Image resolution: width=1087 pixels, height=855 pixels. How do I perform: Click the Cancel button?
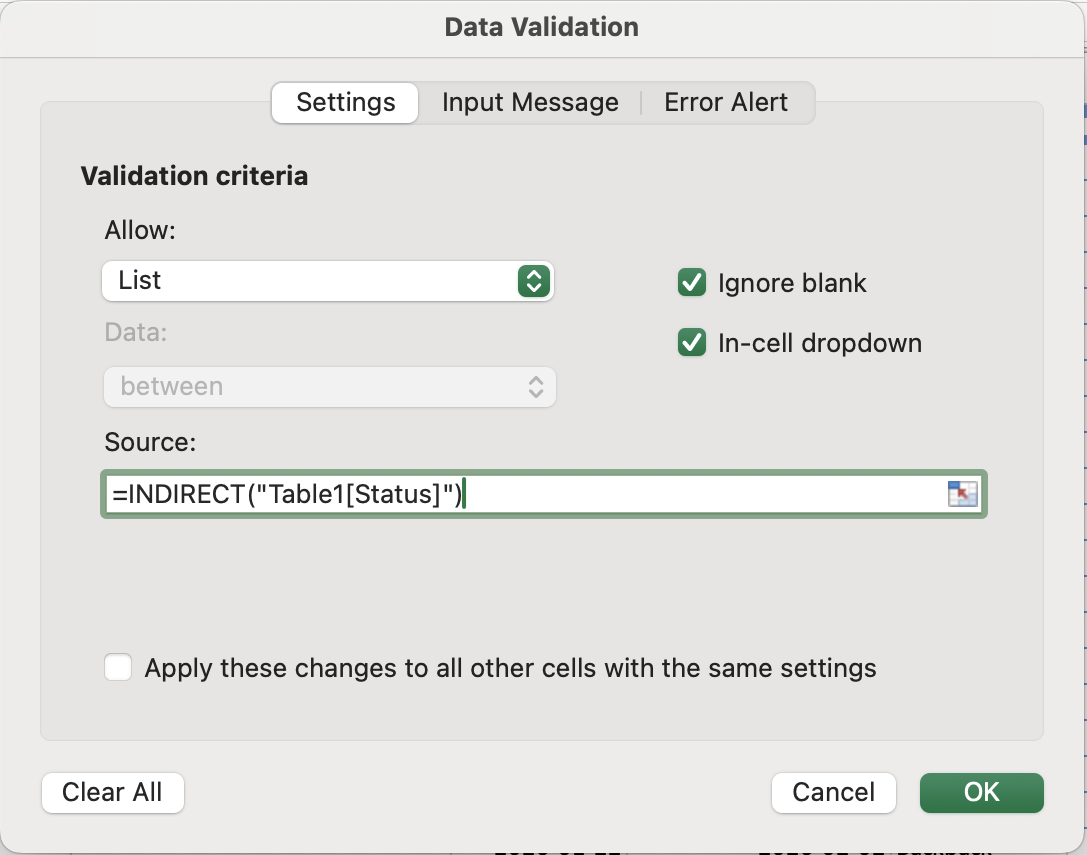pyautogui.click(x=833, y=792)
